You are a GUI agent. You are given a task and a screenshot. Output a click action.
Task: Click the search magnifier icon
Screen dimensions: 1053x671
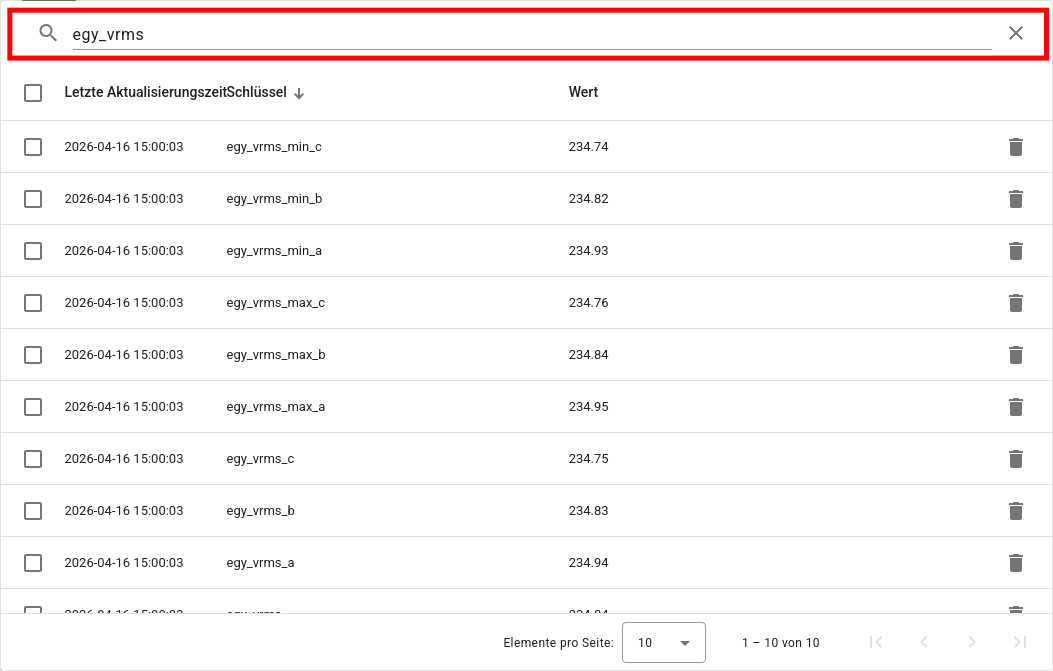pos(48,33)
